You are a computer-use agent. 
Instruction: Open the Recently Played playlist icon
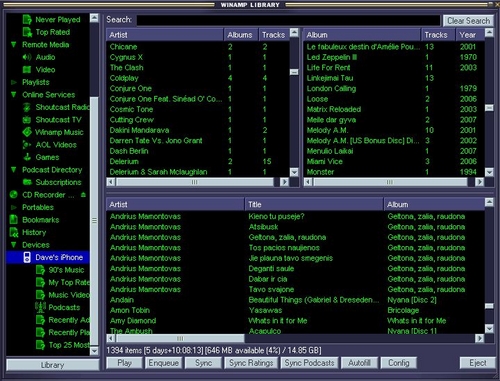click(x=40, y=332)
